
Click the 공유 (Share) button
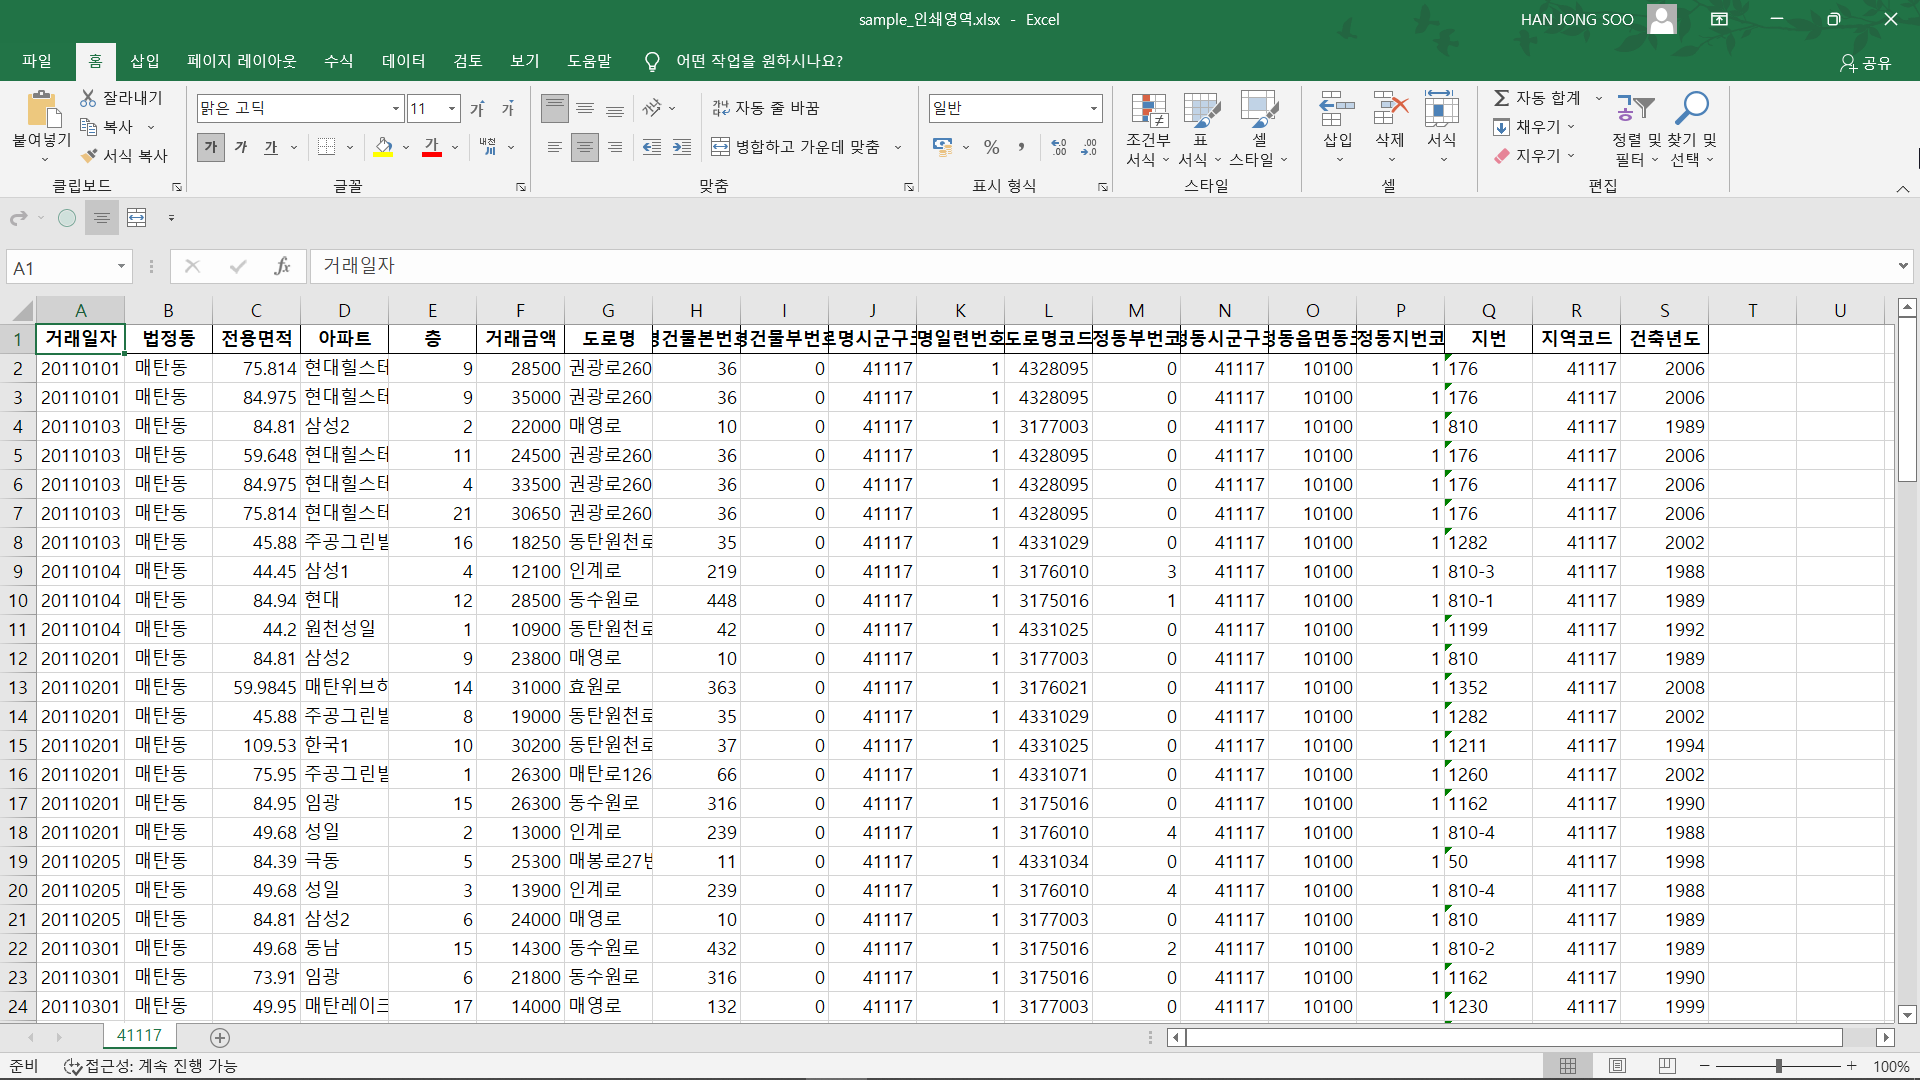coord(1866,63)
